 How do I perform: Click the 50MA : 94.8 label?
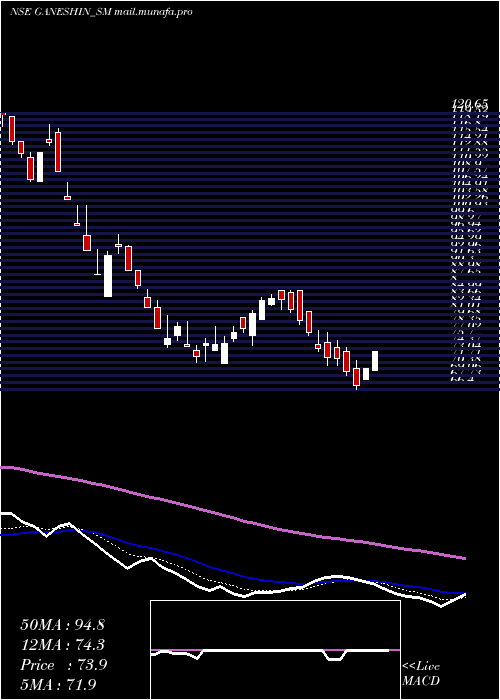[62, 625]
